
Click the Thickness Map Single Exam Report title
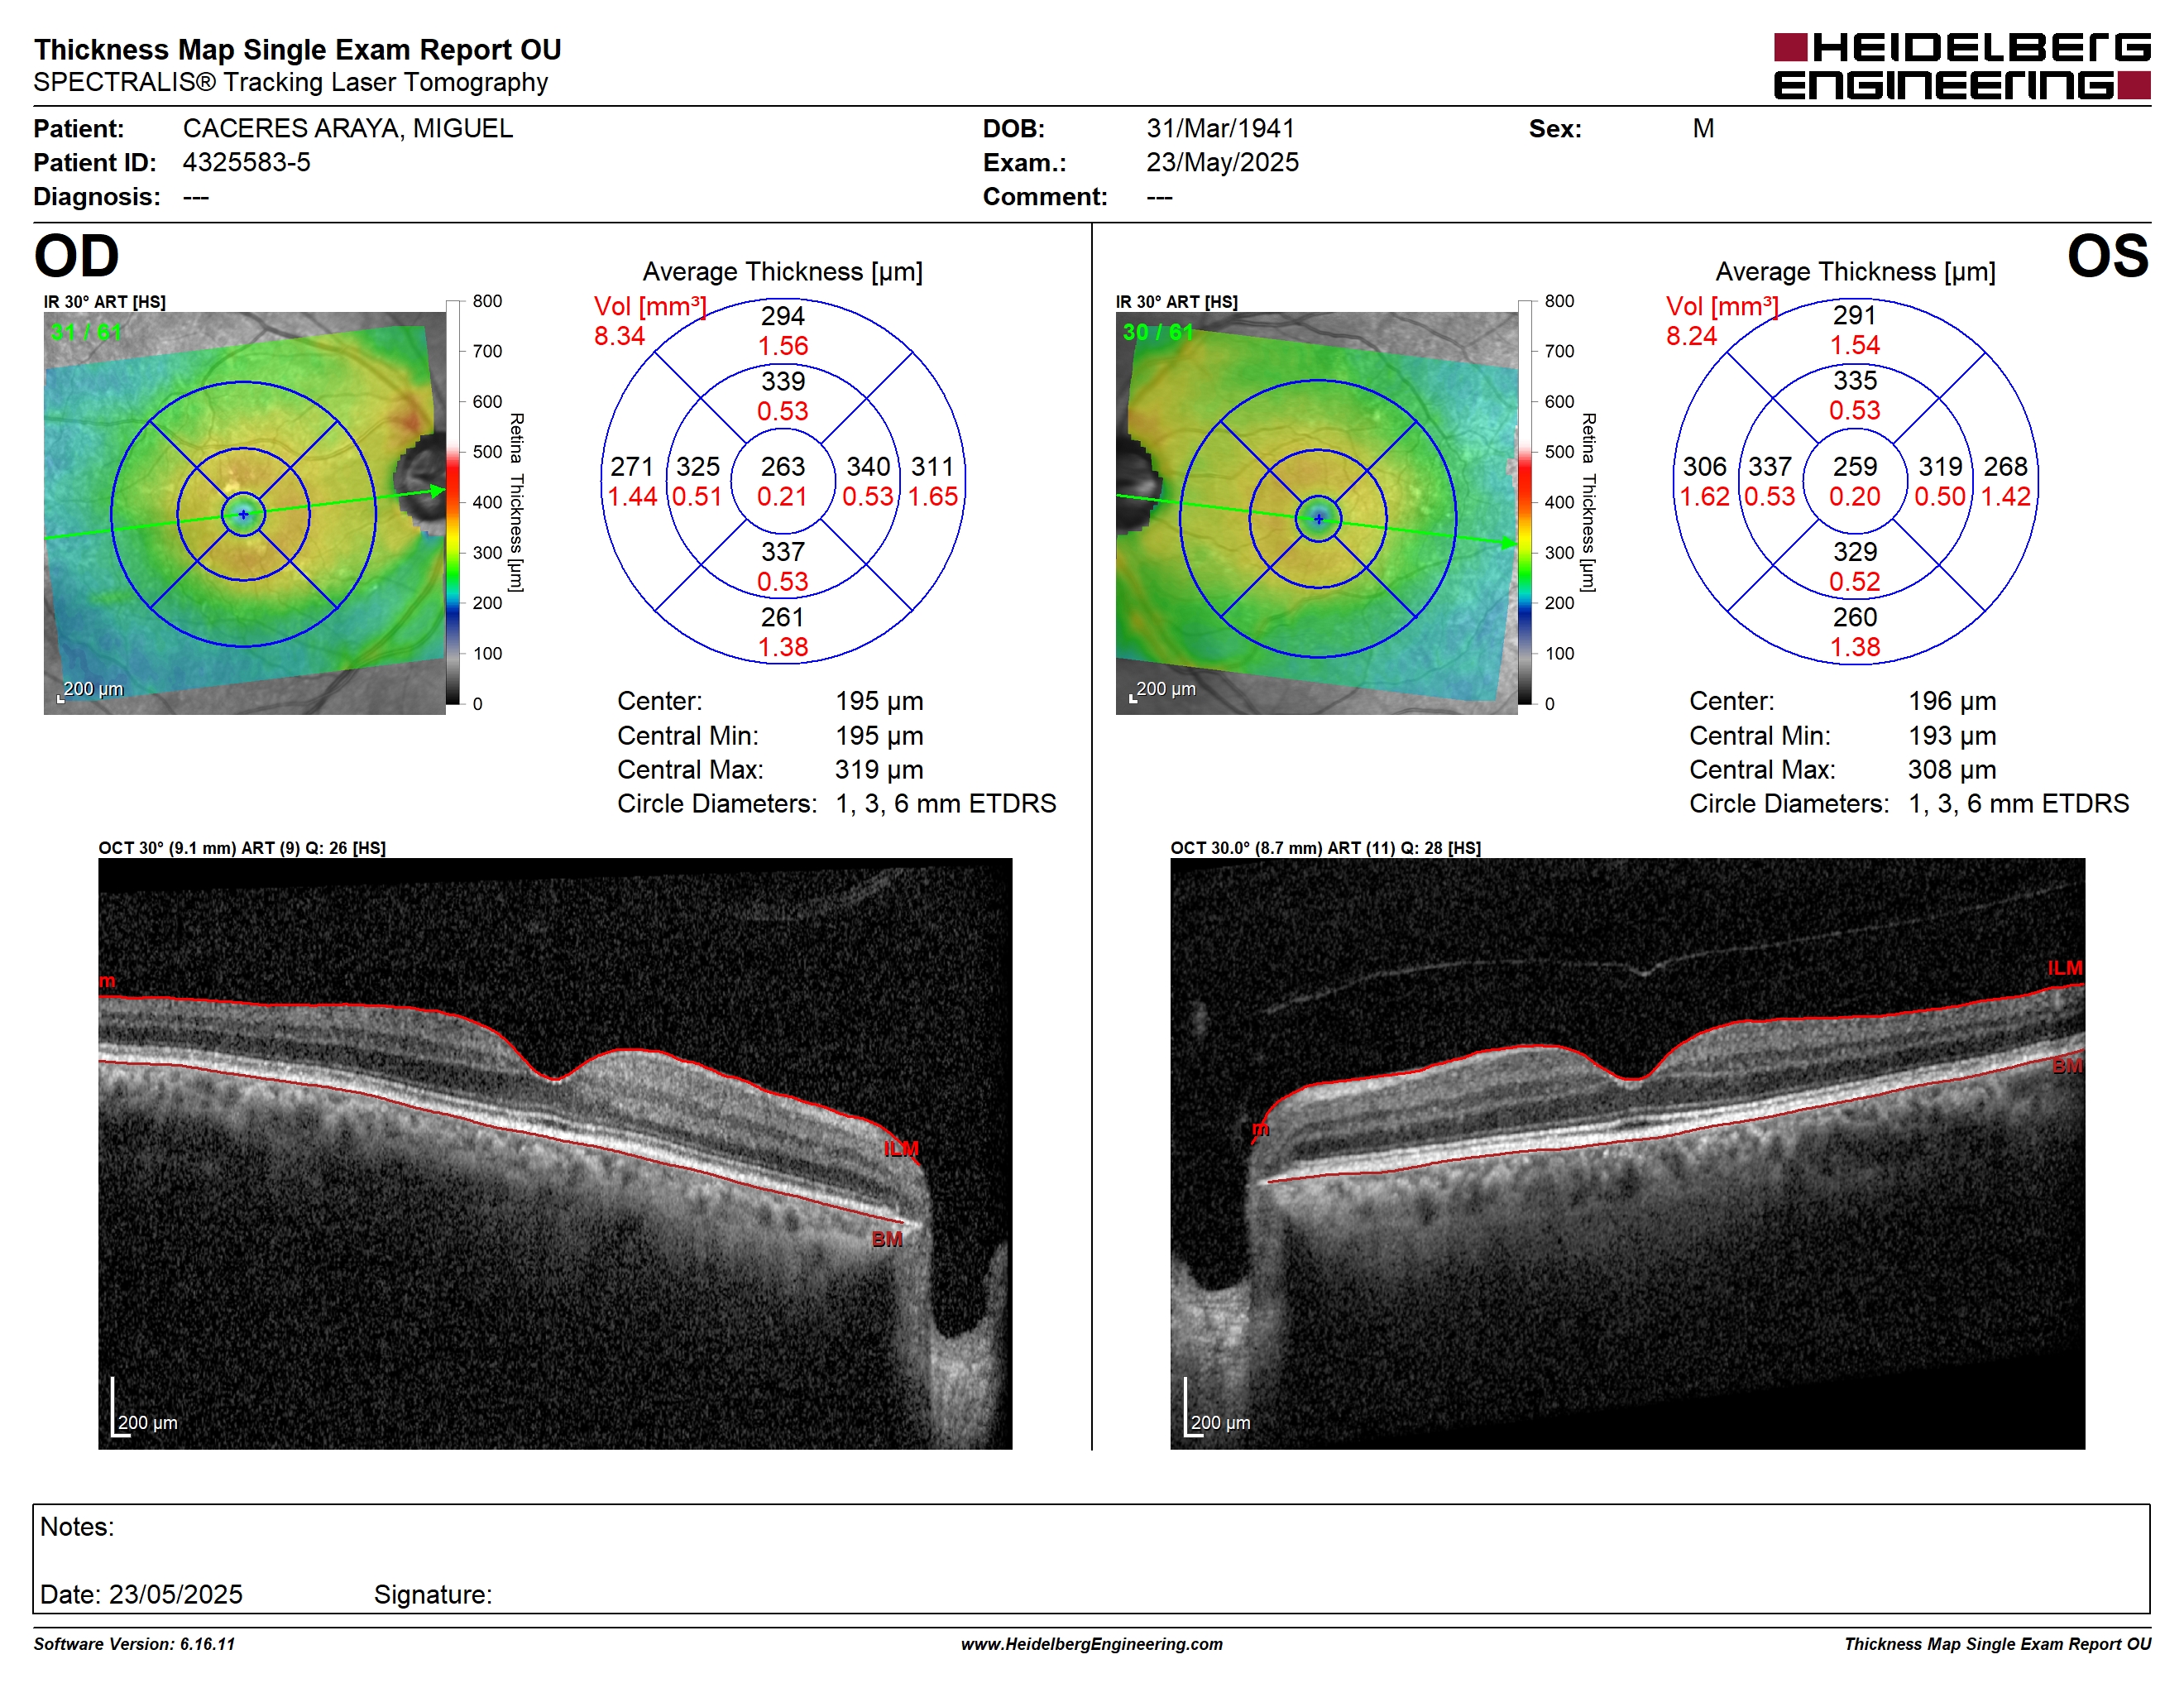pyautogui.click(x=298, y=49)
